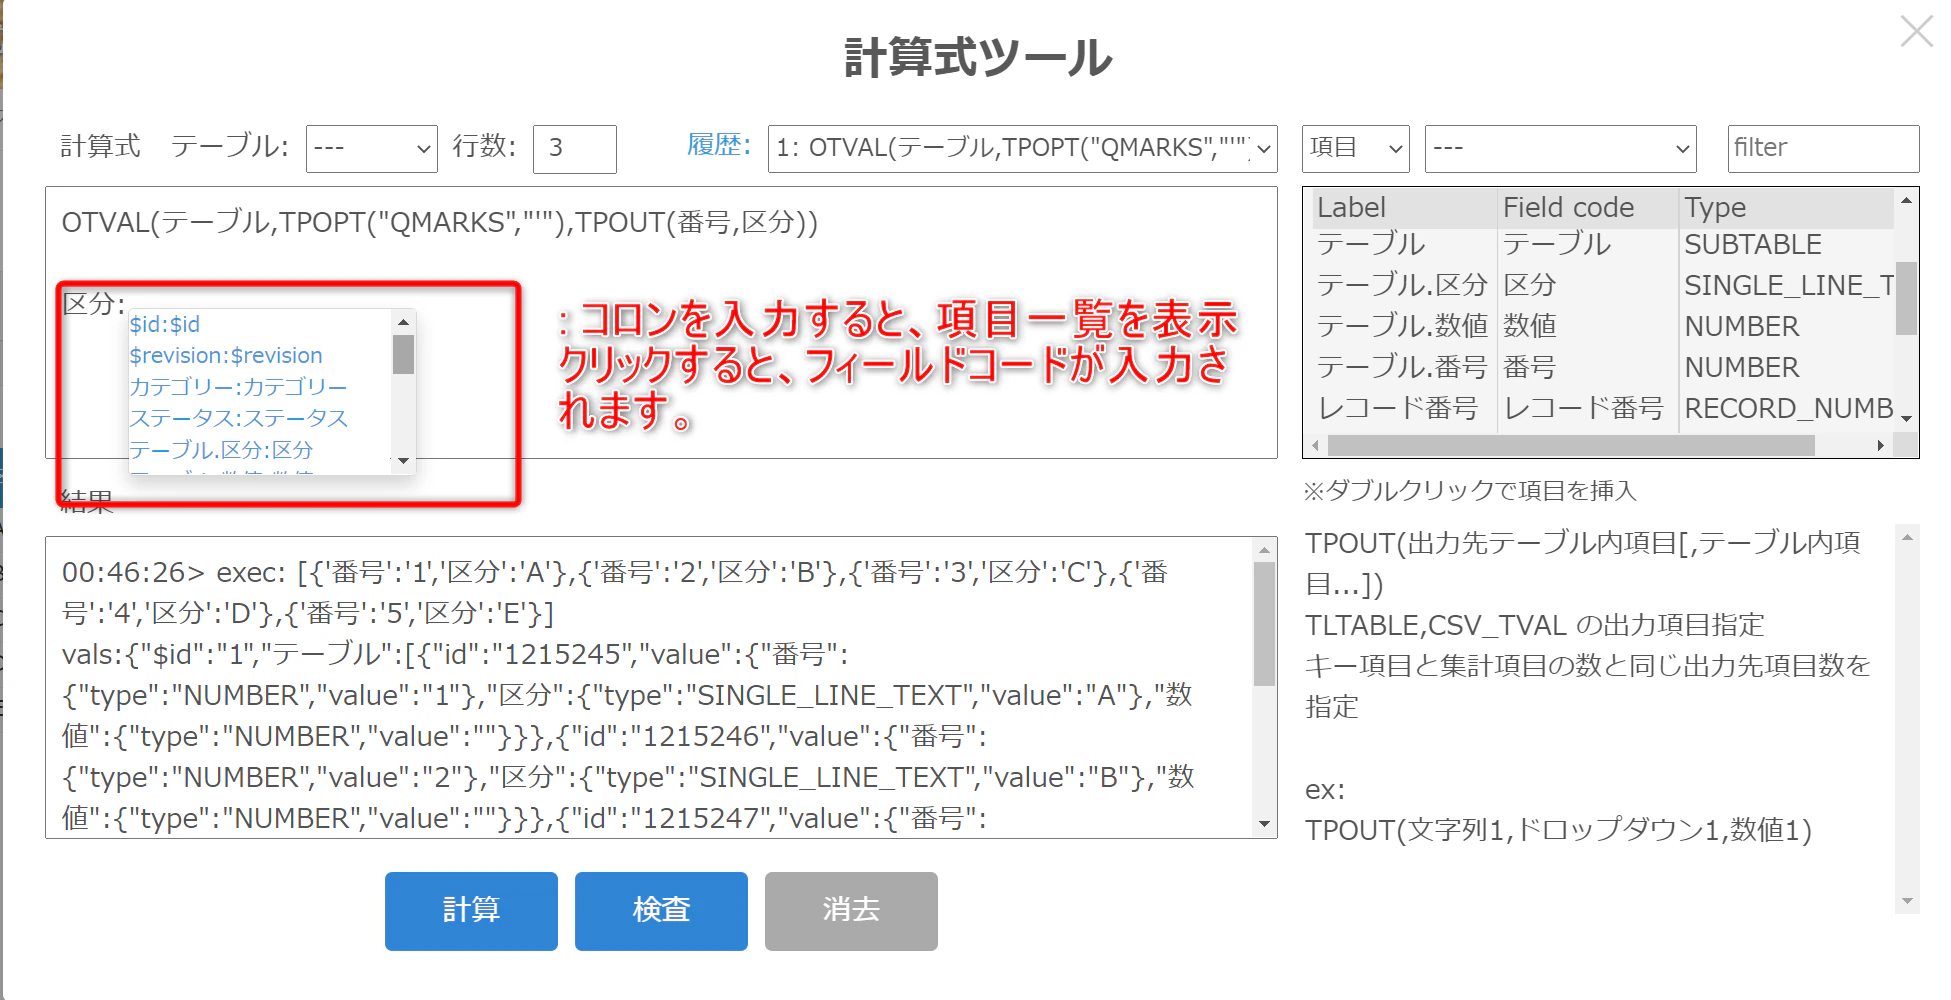The width and height of the screenshot is (1951, 1000).
Task: Click the autocomplete list scrollbar thumb
Action: (x=403, y=354)
